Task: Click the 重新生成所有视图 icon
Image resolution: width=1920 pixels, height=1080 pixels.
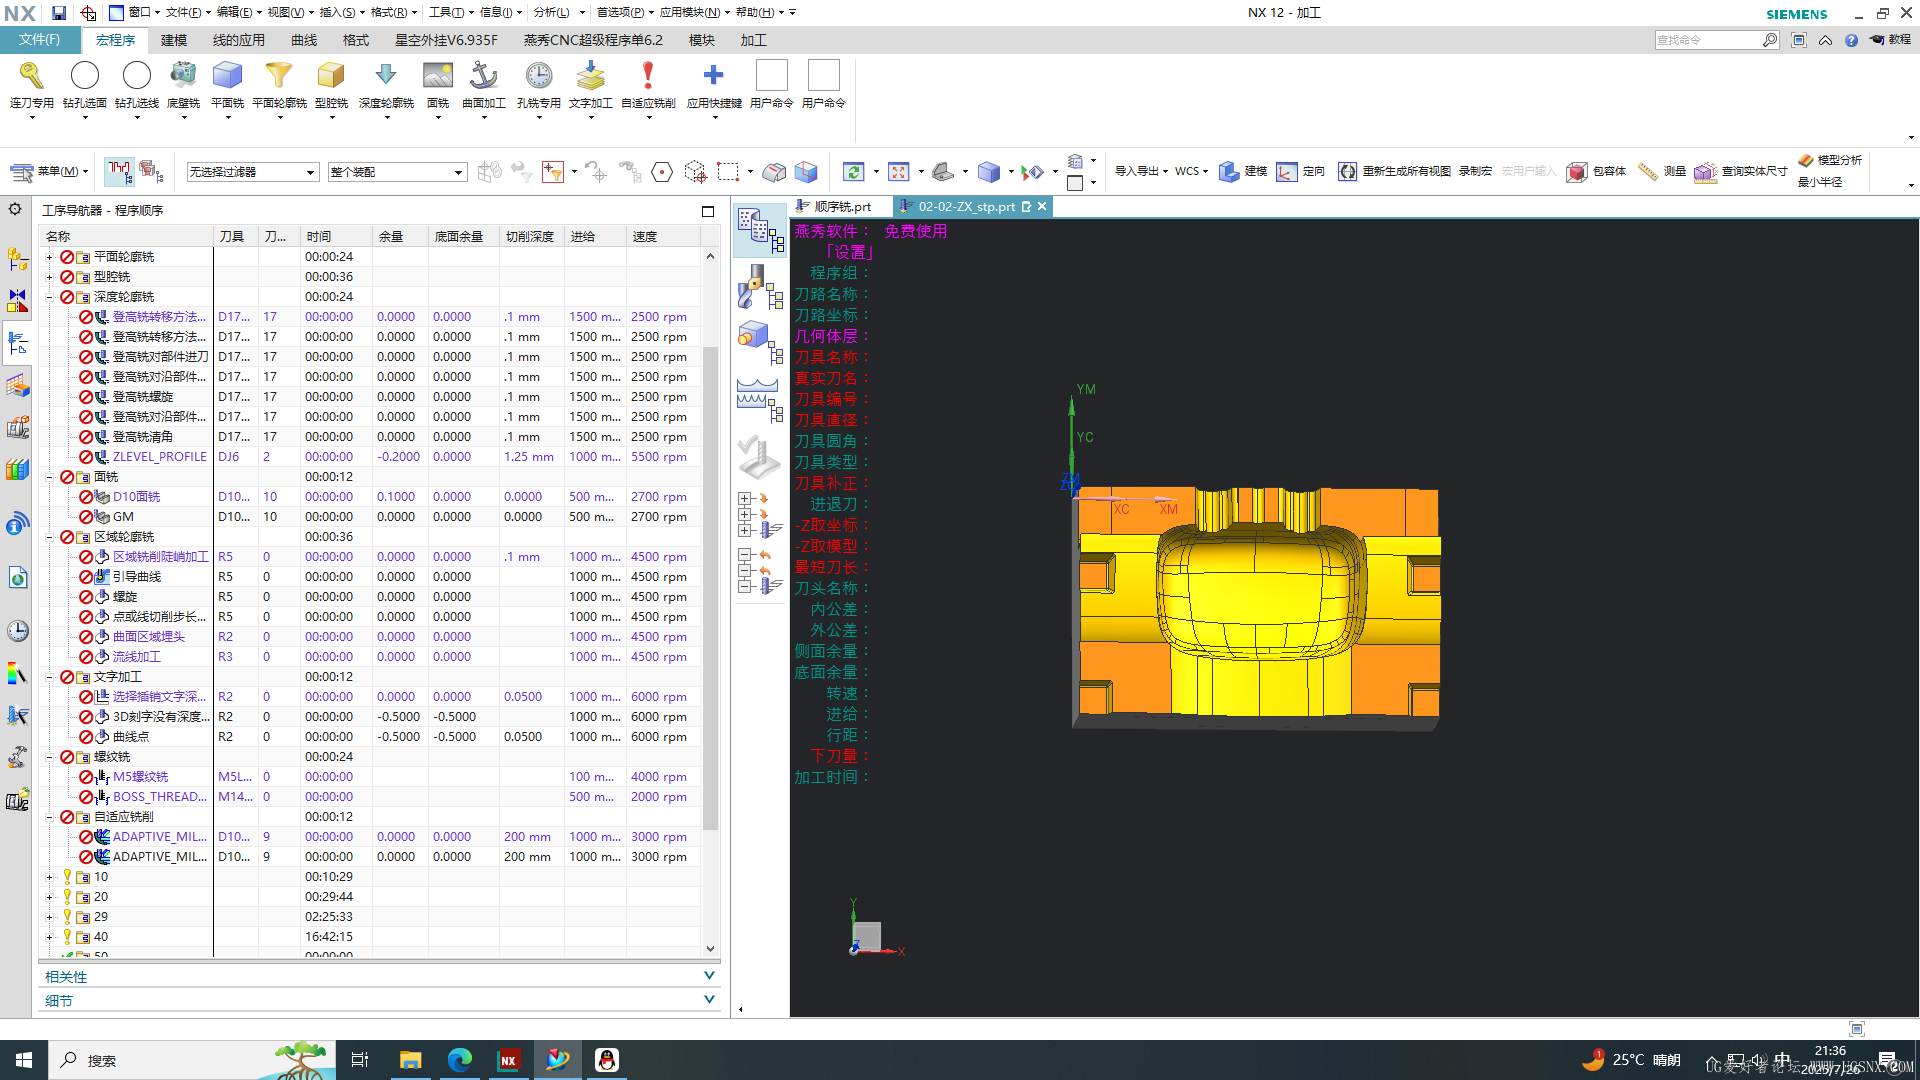Action: pyautogui.click(x=1348, y=172)
